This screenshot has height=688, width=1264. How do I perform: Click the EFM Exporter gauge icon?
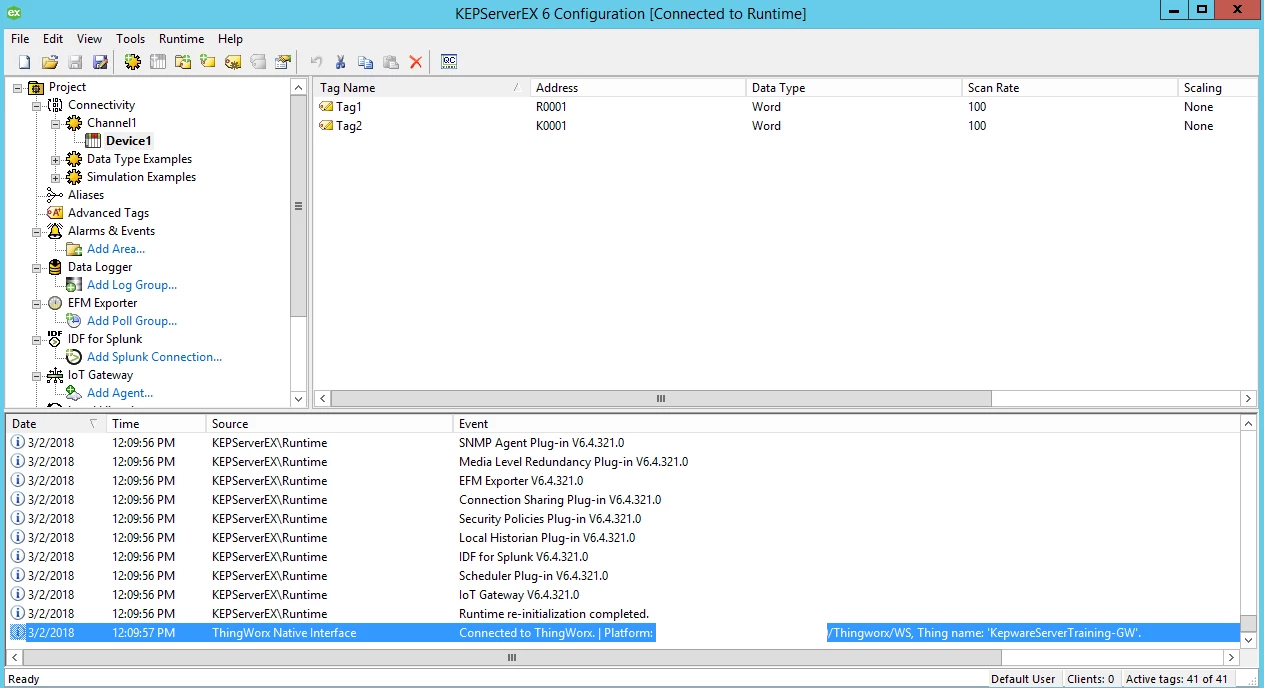55,303
